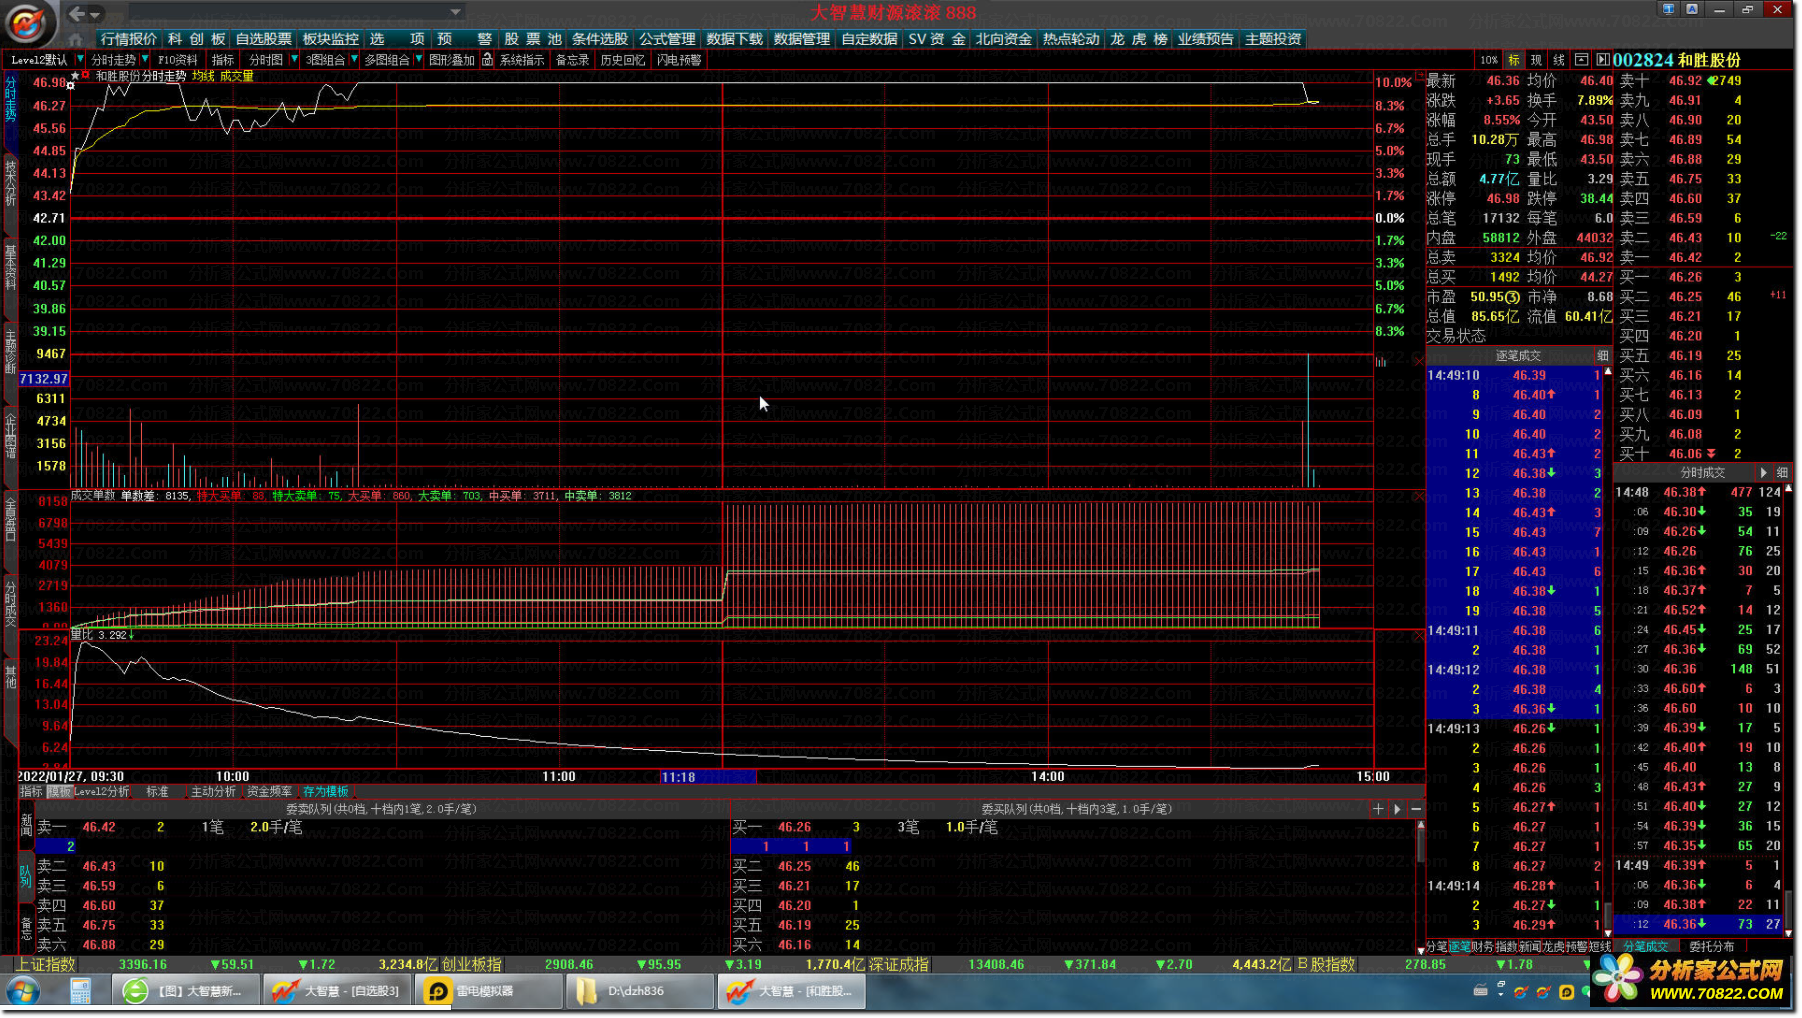Toggle 均线 indicator label
This screenshot has height=1018, width=1802.
(x=204, y=76)
